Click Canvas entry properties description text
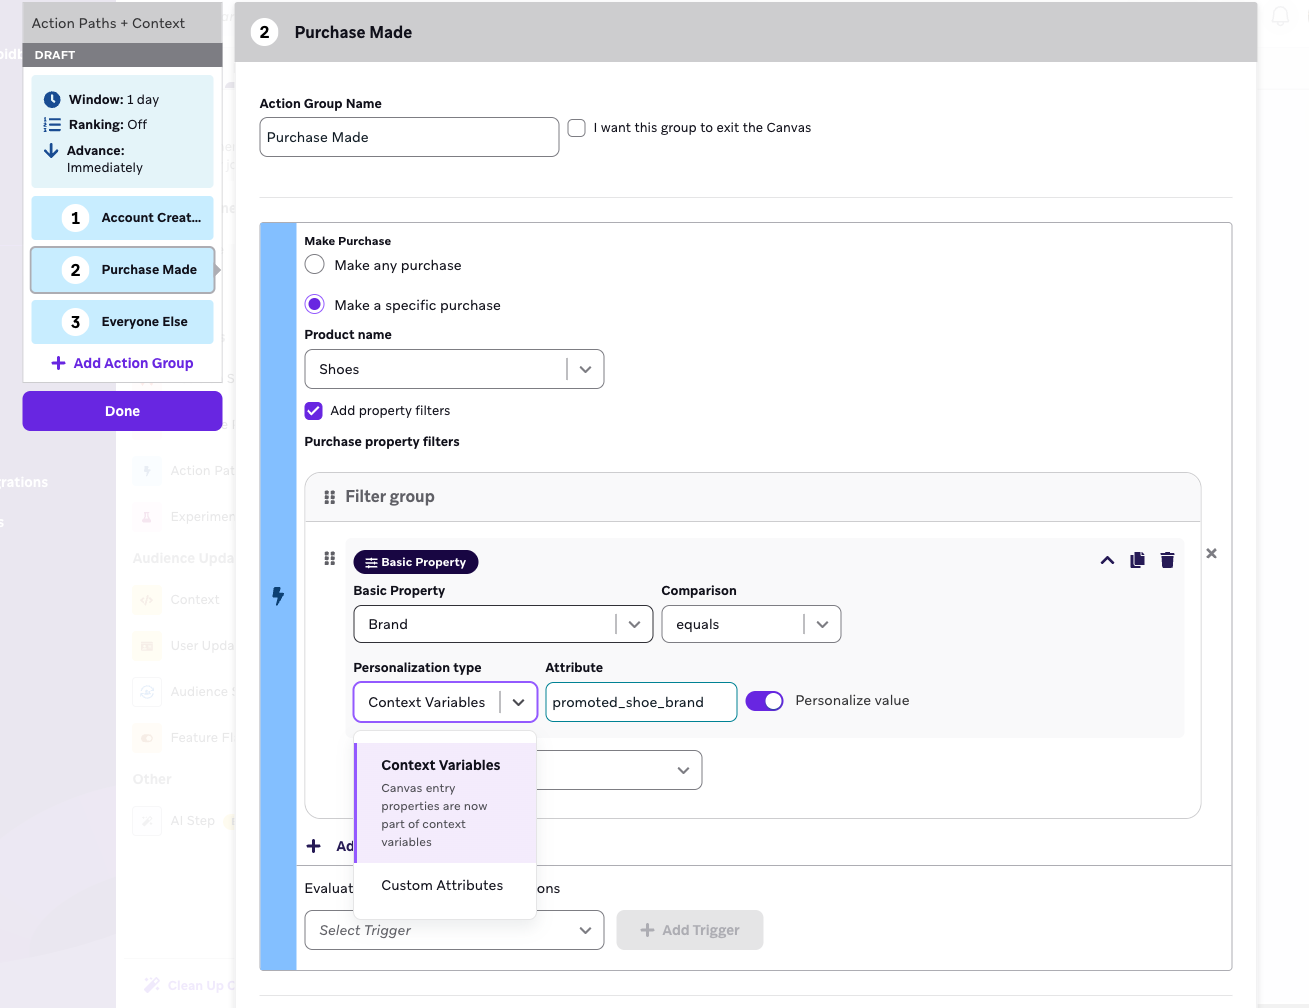This screenshot has height=1008, width=1309. [434, 815]
